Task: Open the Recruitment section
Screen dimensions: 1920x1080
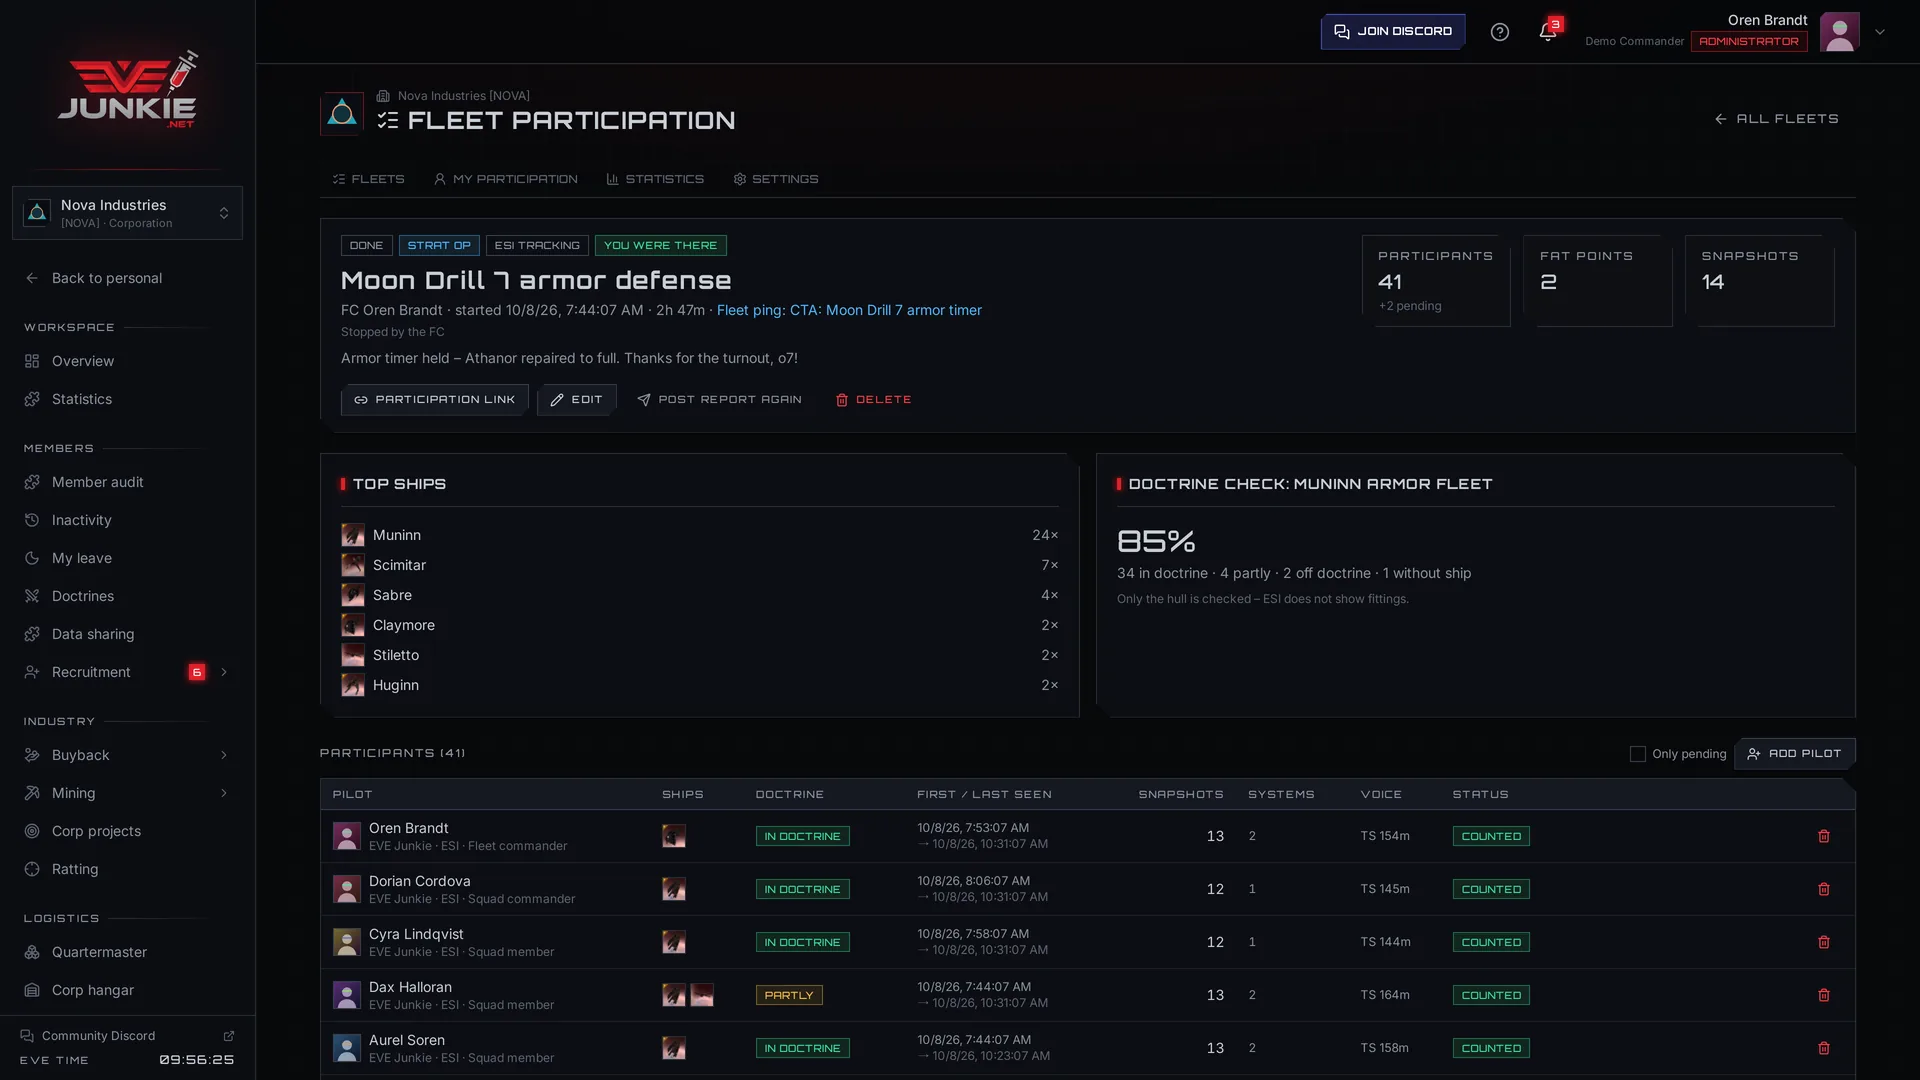Action: click(91, 672)
